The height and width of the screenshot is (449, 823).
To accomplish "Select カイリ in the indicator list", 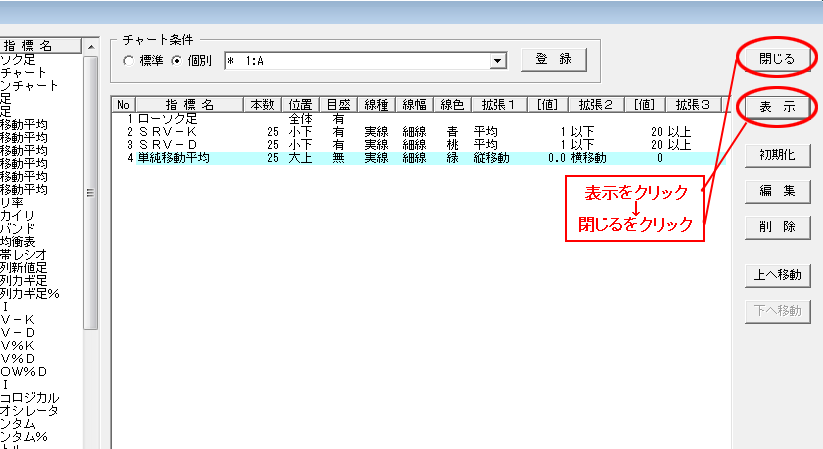I will tap(17, 216).
